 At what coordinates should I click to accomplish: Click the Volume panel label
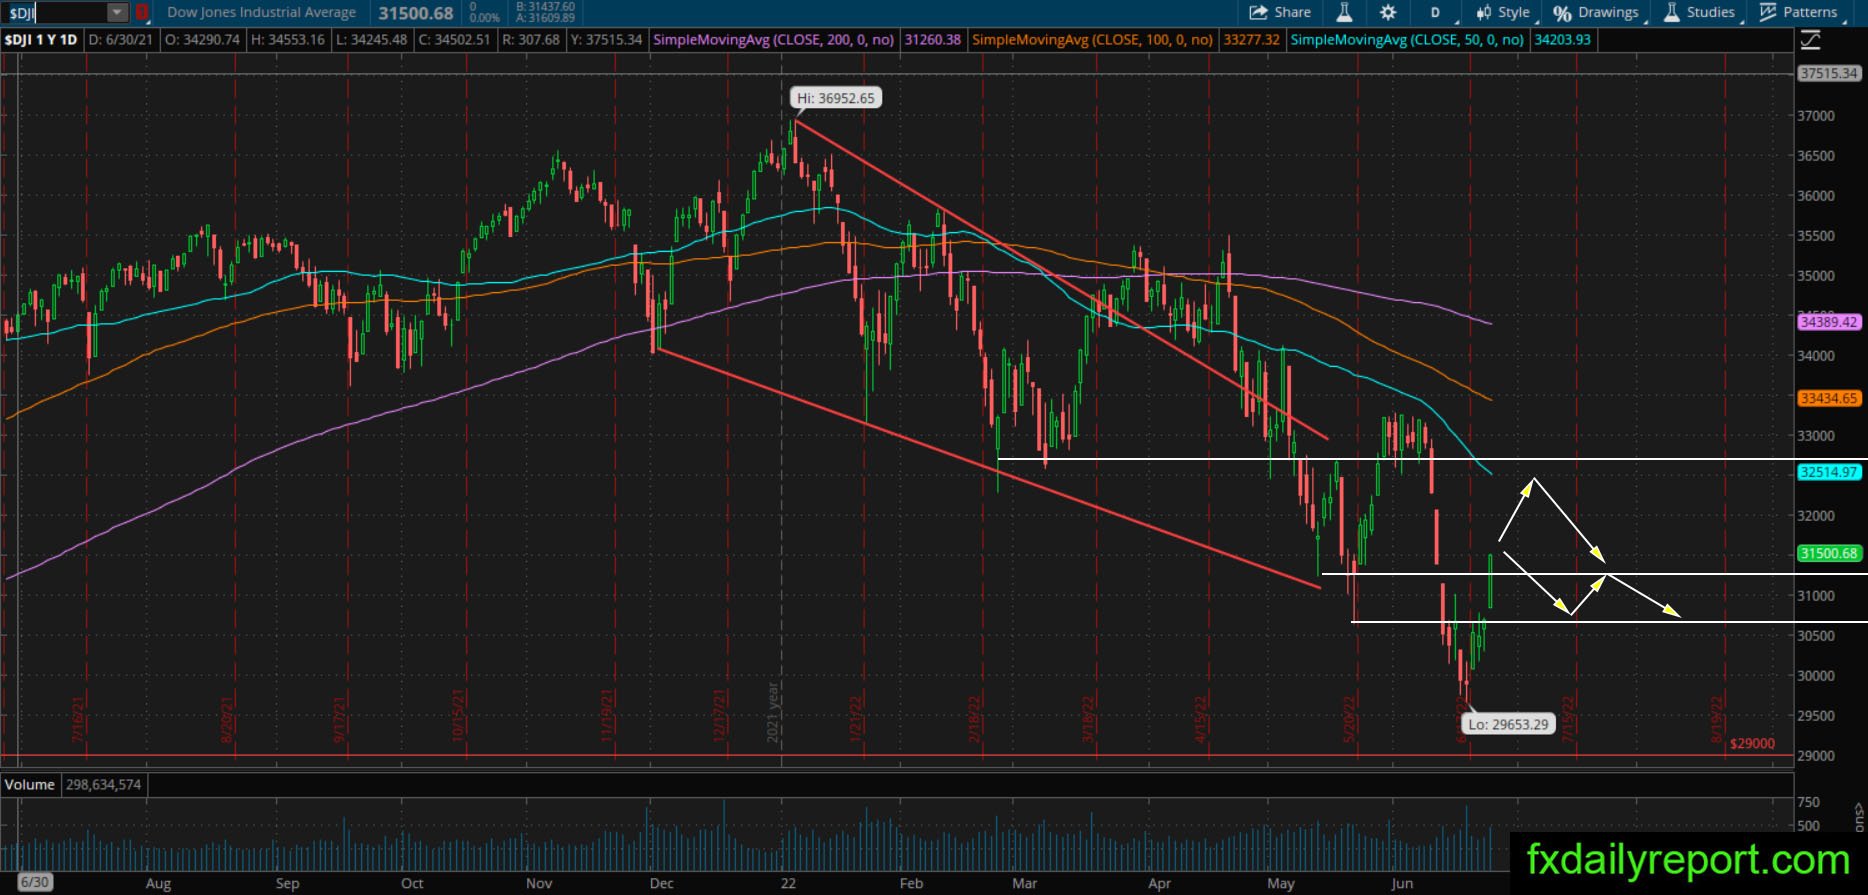click(30, 785)
